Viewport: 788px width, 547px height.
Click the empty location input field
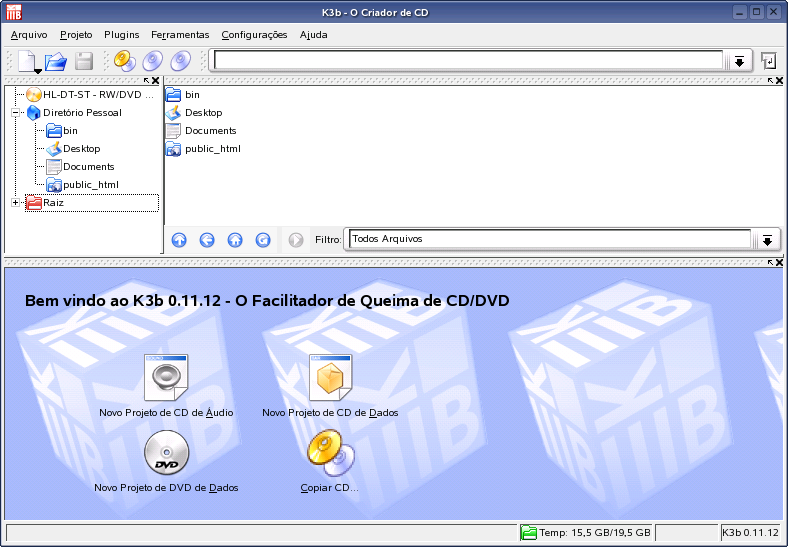pyautogui.click(x=468, y=61)
